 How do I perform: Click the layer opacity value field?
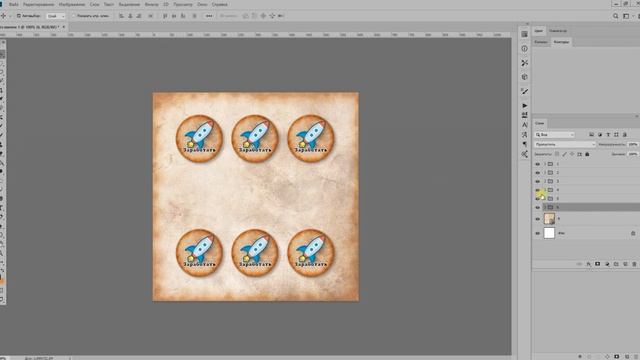coord(633,144)
